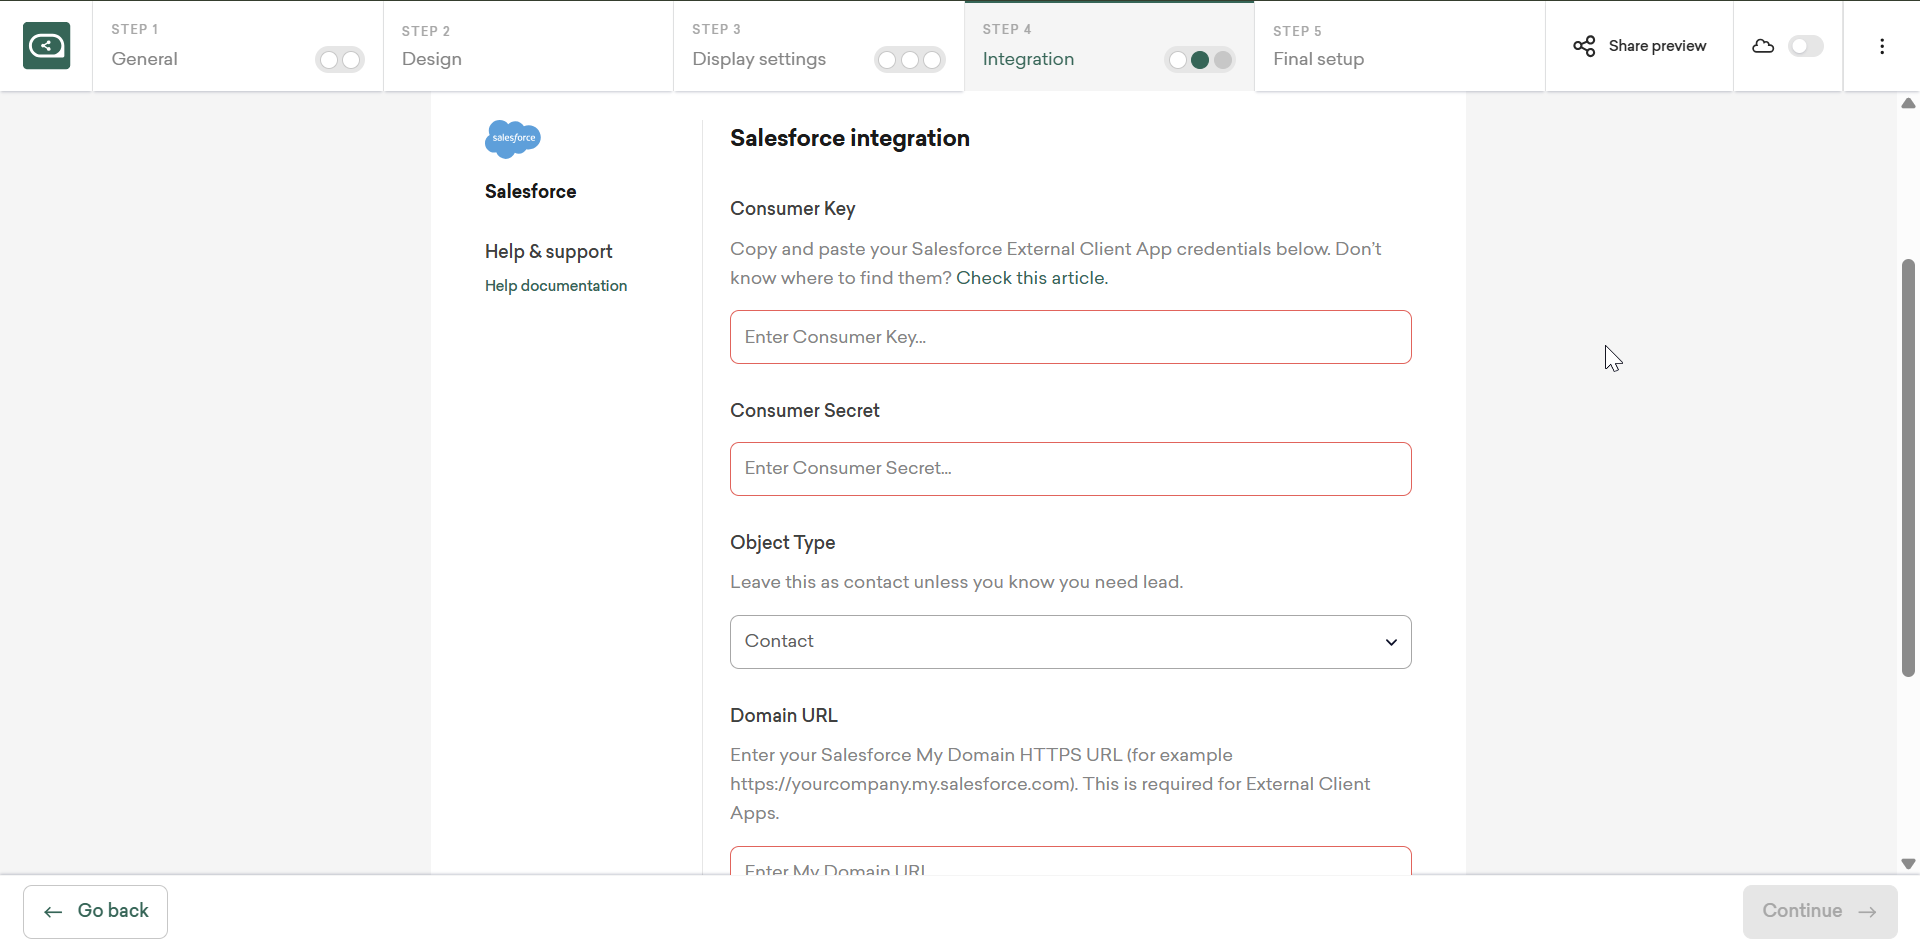Image resolution: width=1920 pixels, height=947 pixels.
Task: Open the Help documentation link
Action: (x=556, y=286)
